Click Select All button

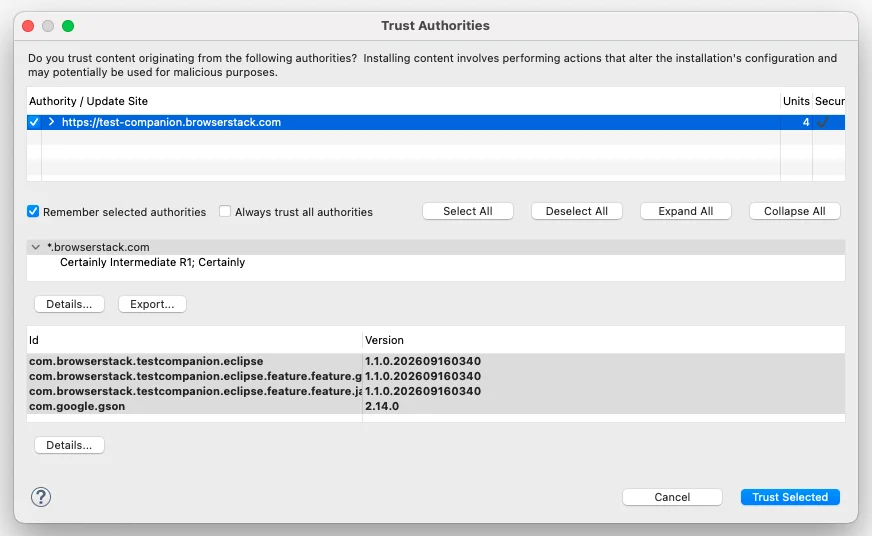tap(468, 211)
